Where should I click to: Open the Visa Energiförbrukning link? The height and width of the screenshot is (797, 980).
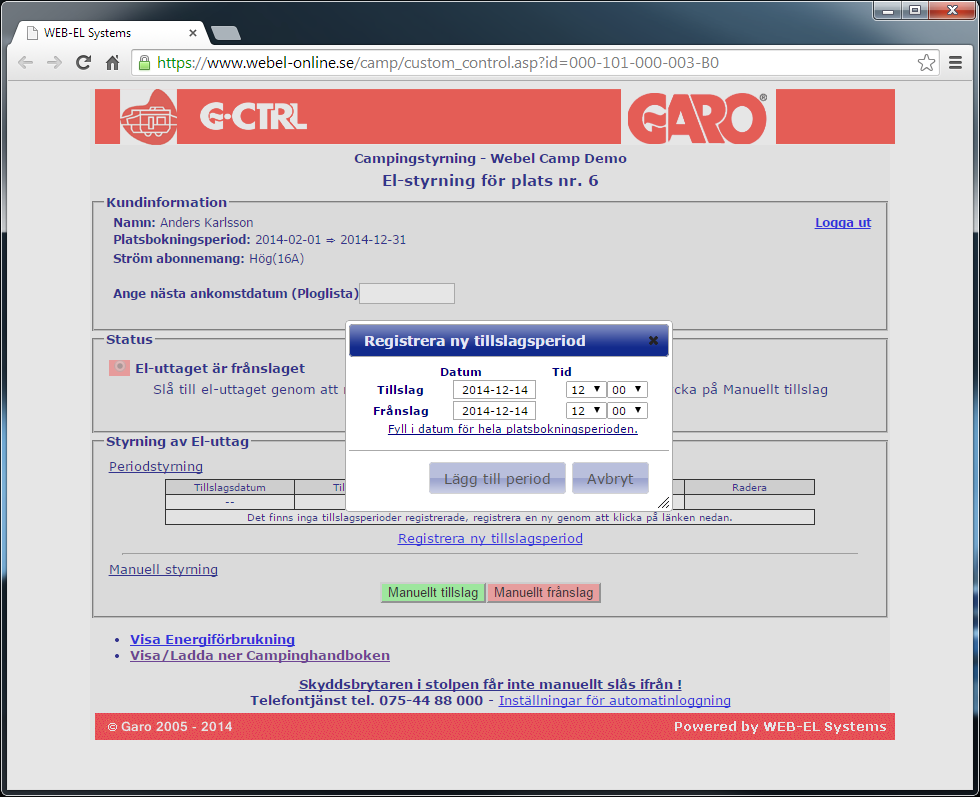pos(212,639)
